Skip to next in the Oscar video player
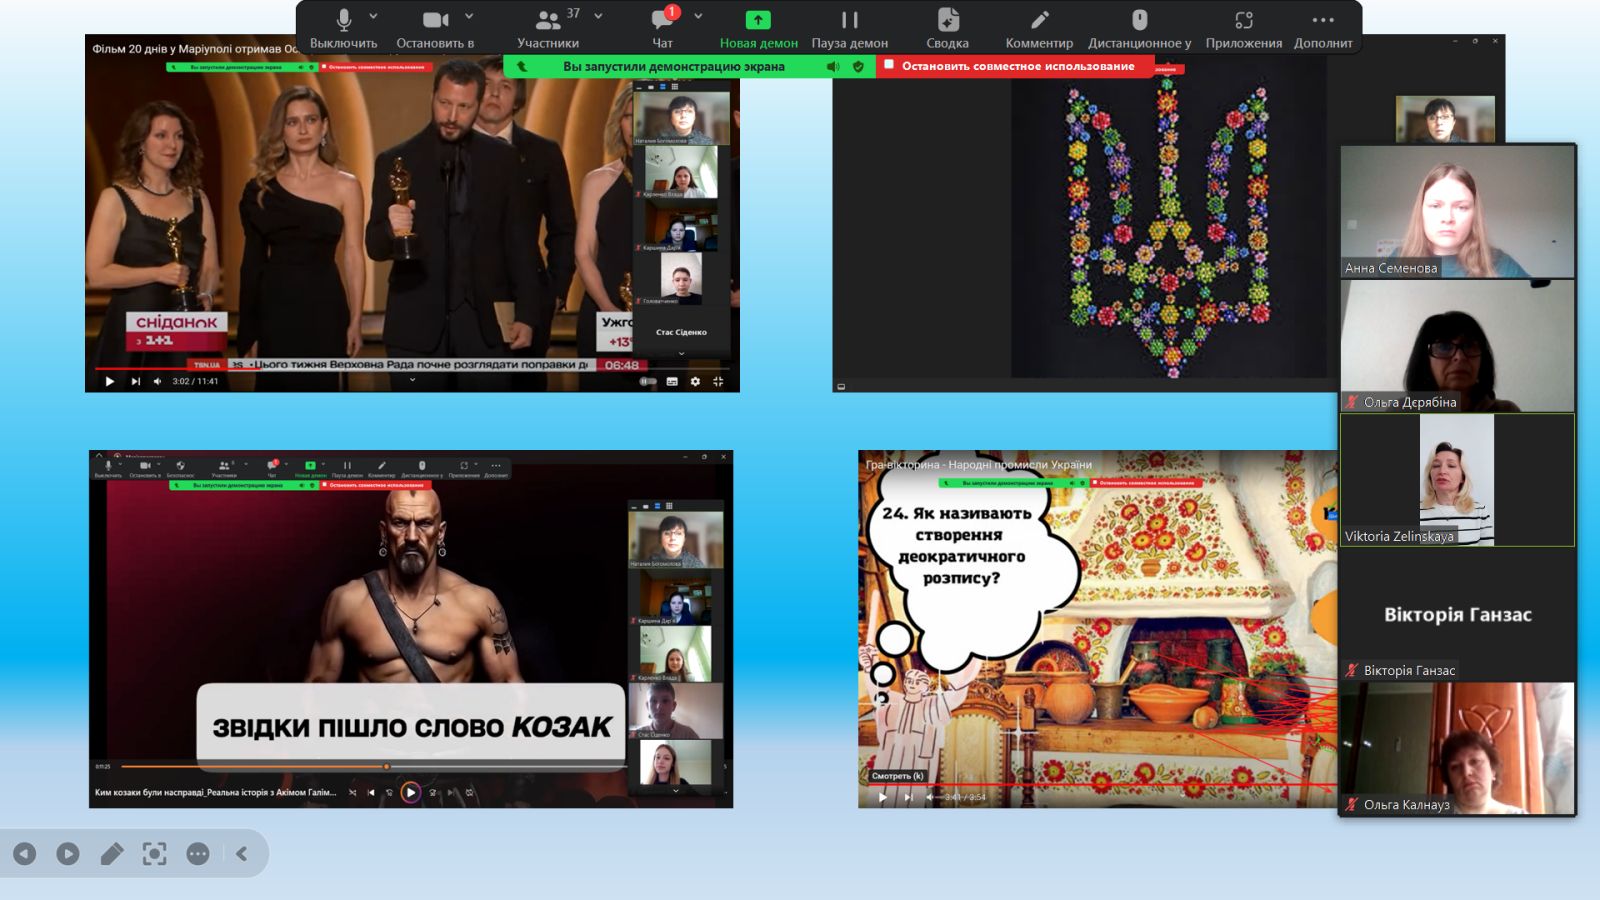 [135, 381]
